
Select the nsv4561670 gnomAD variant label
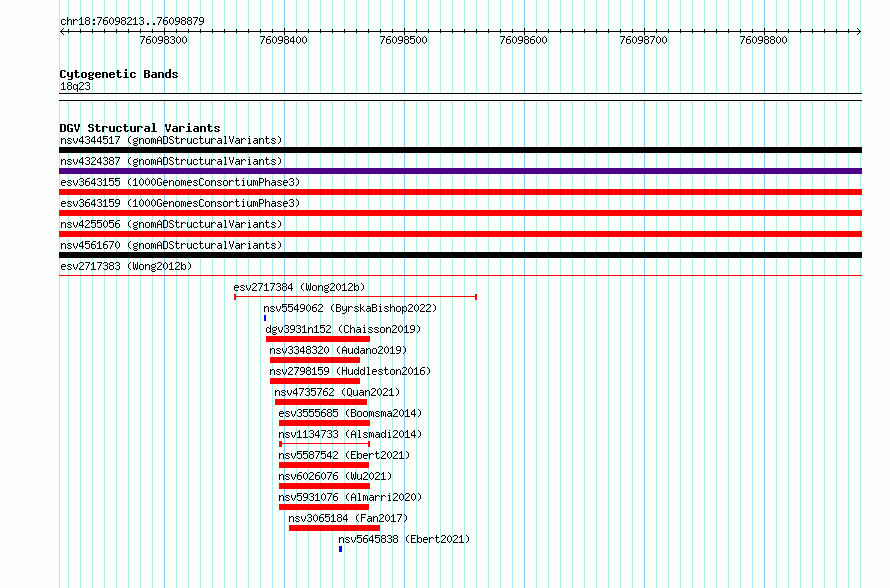point(171,245)
